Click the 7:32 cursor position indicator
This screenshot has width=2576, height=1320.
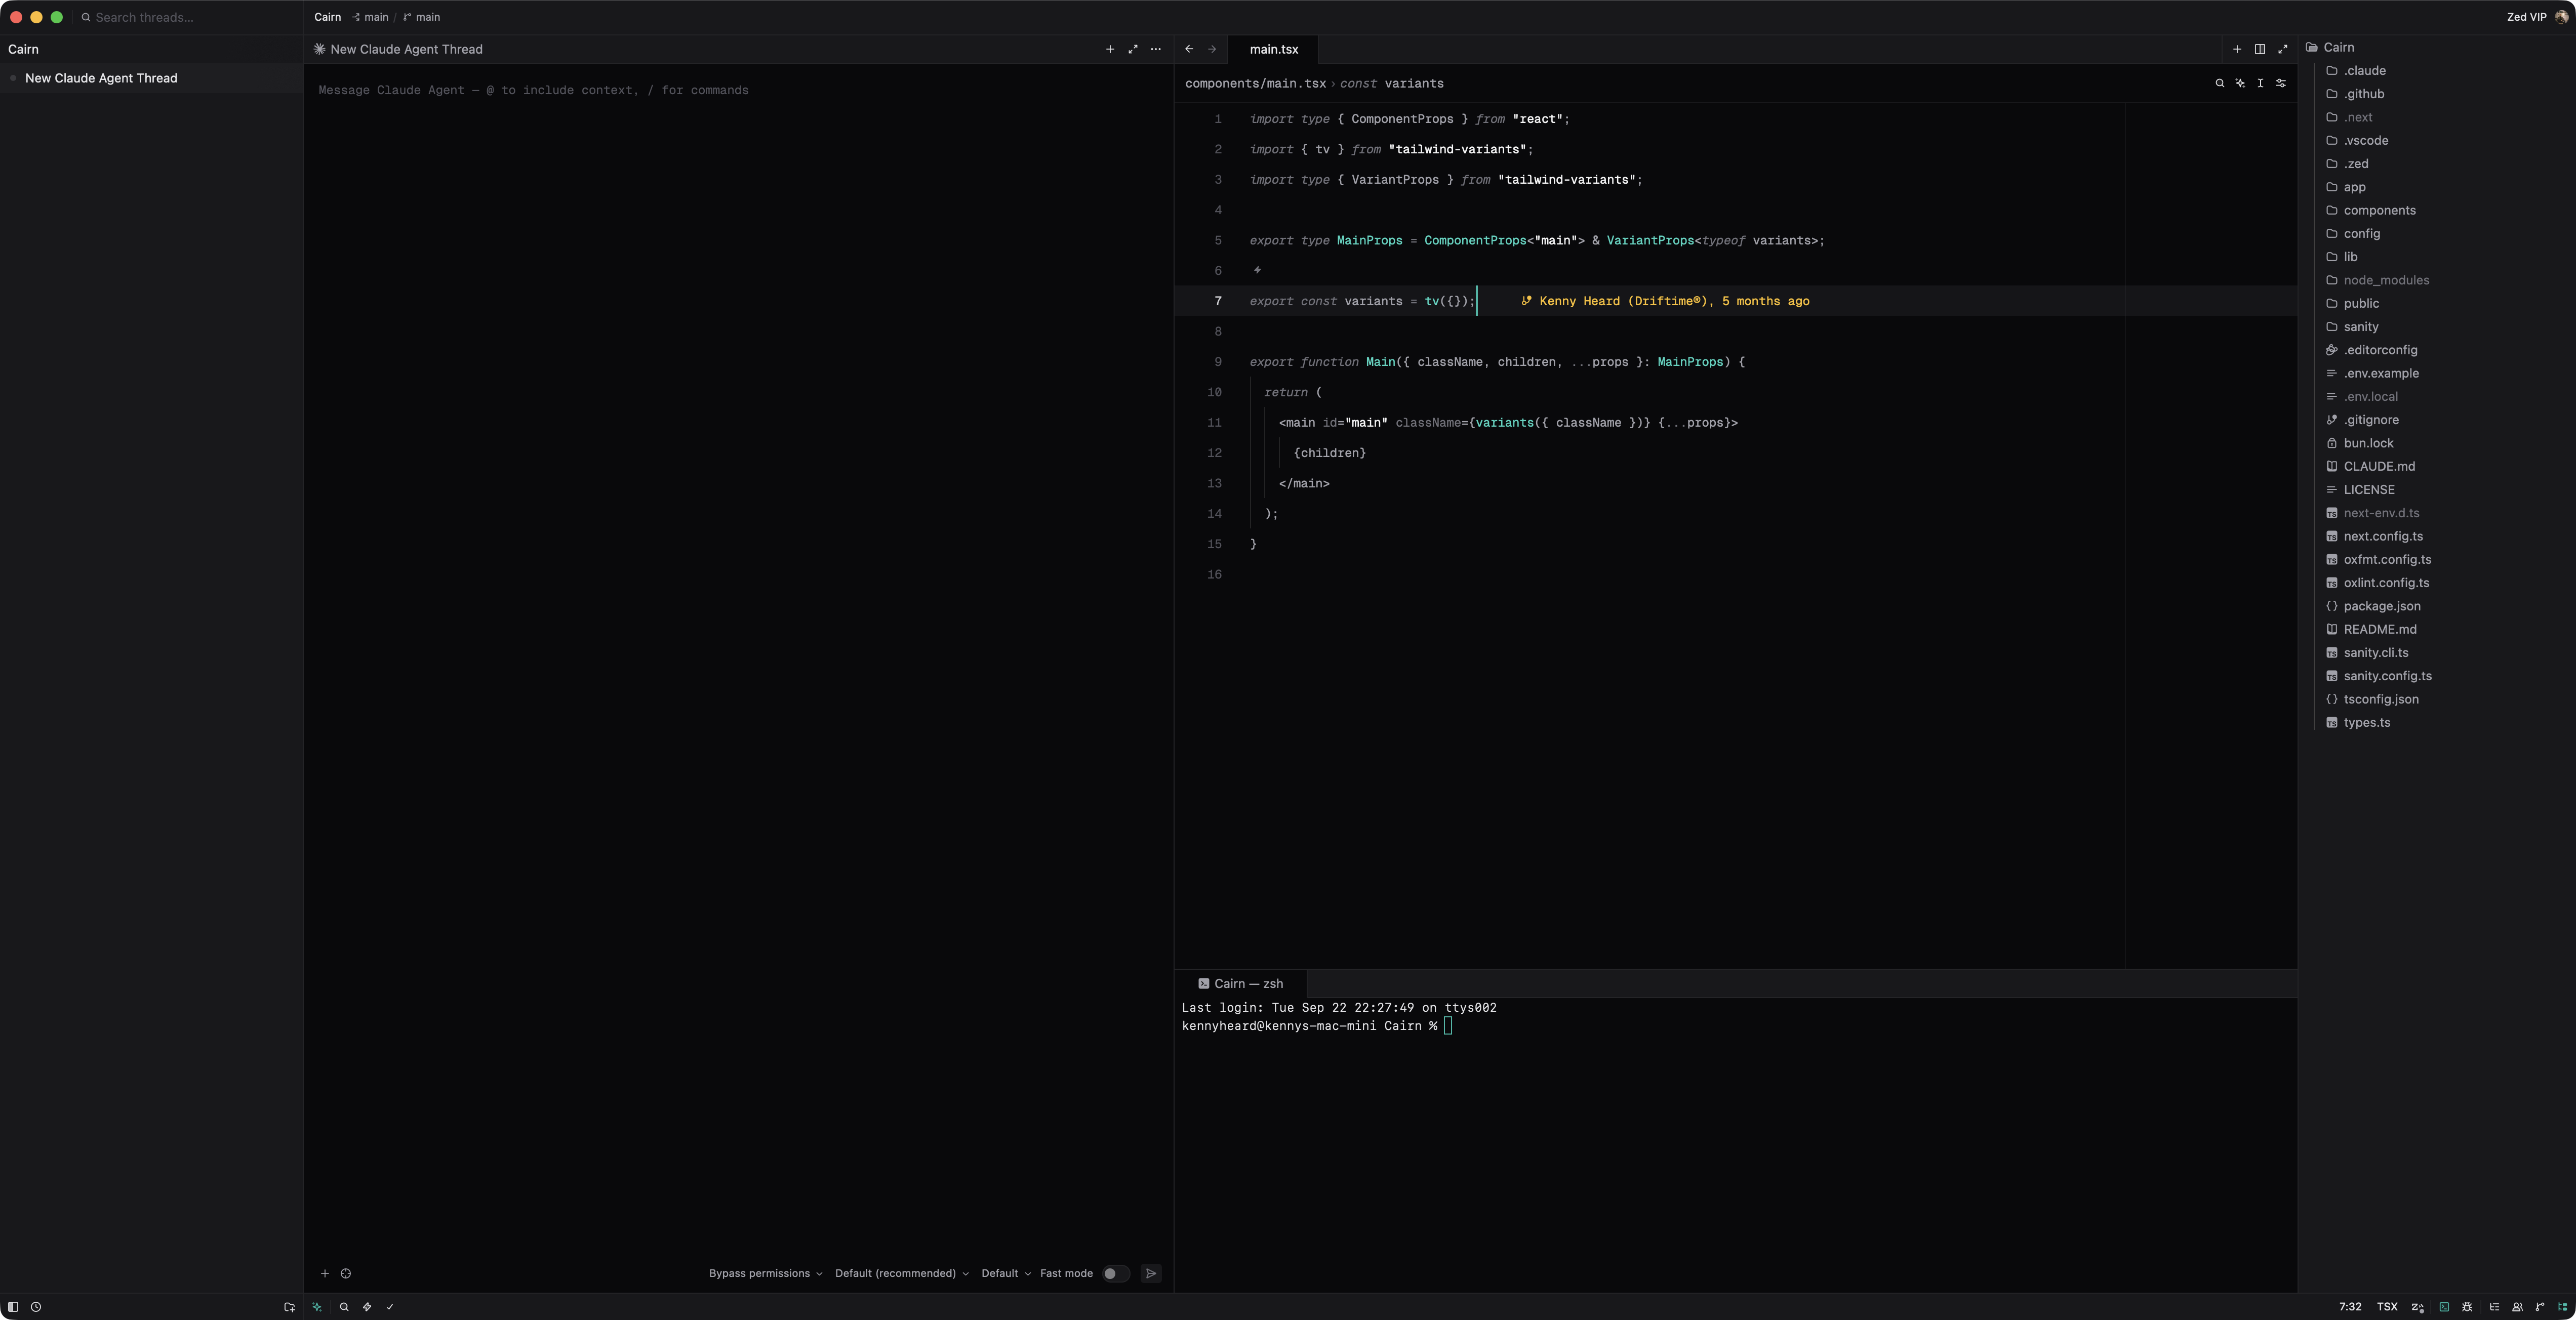2350,1307
